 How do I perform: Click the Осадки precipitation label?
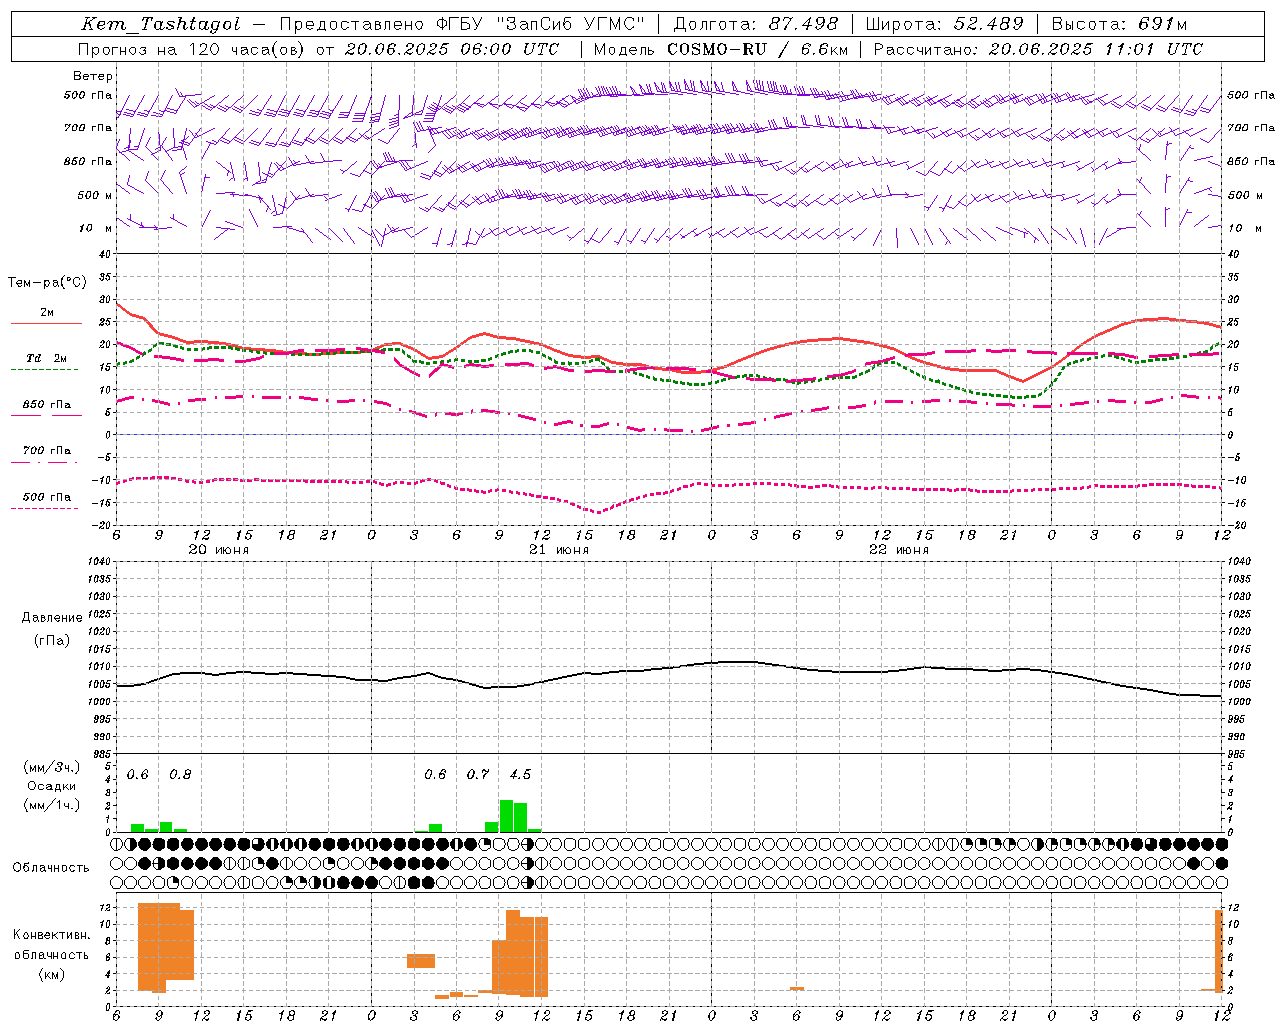51,786
